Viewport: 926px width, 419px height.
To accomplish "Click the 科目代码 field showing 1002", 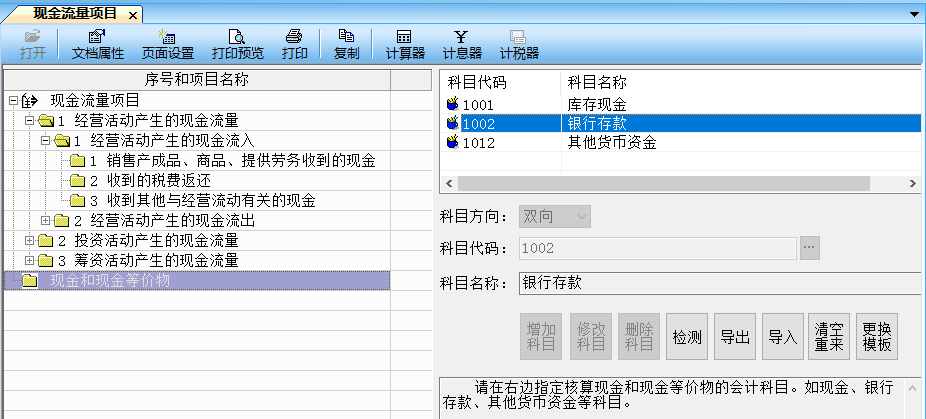I will 658,248.
